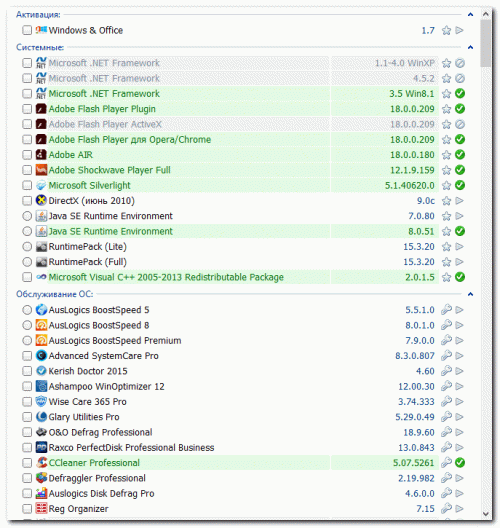
Task: Click play arrow for Glary Utilities Pro
Action: 460,417
